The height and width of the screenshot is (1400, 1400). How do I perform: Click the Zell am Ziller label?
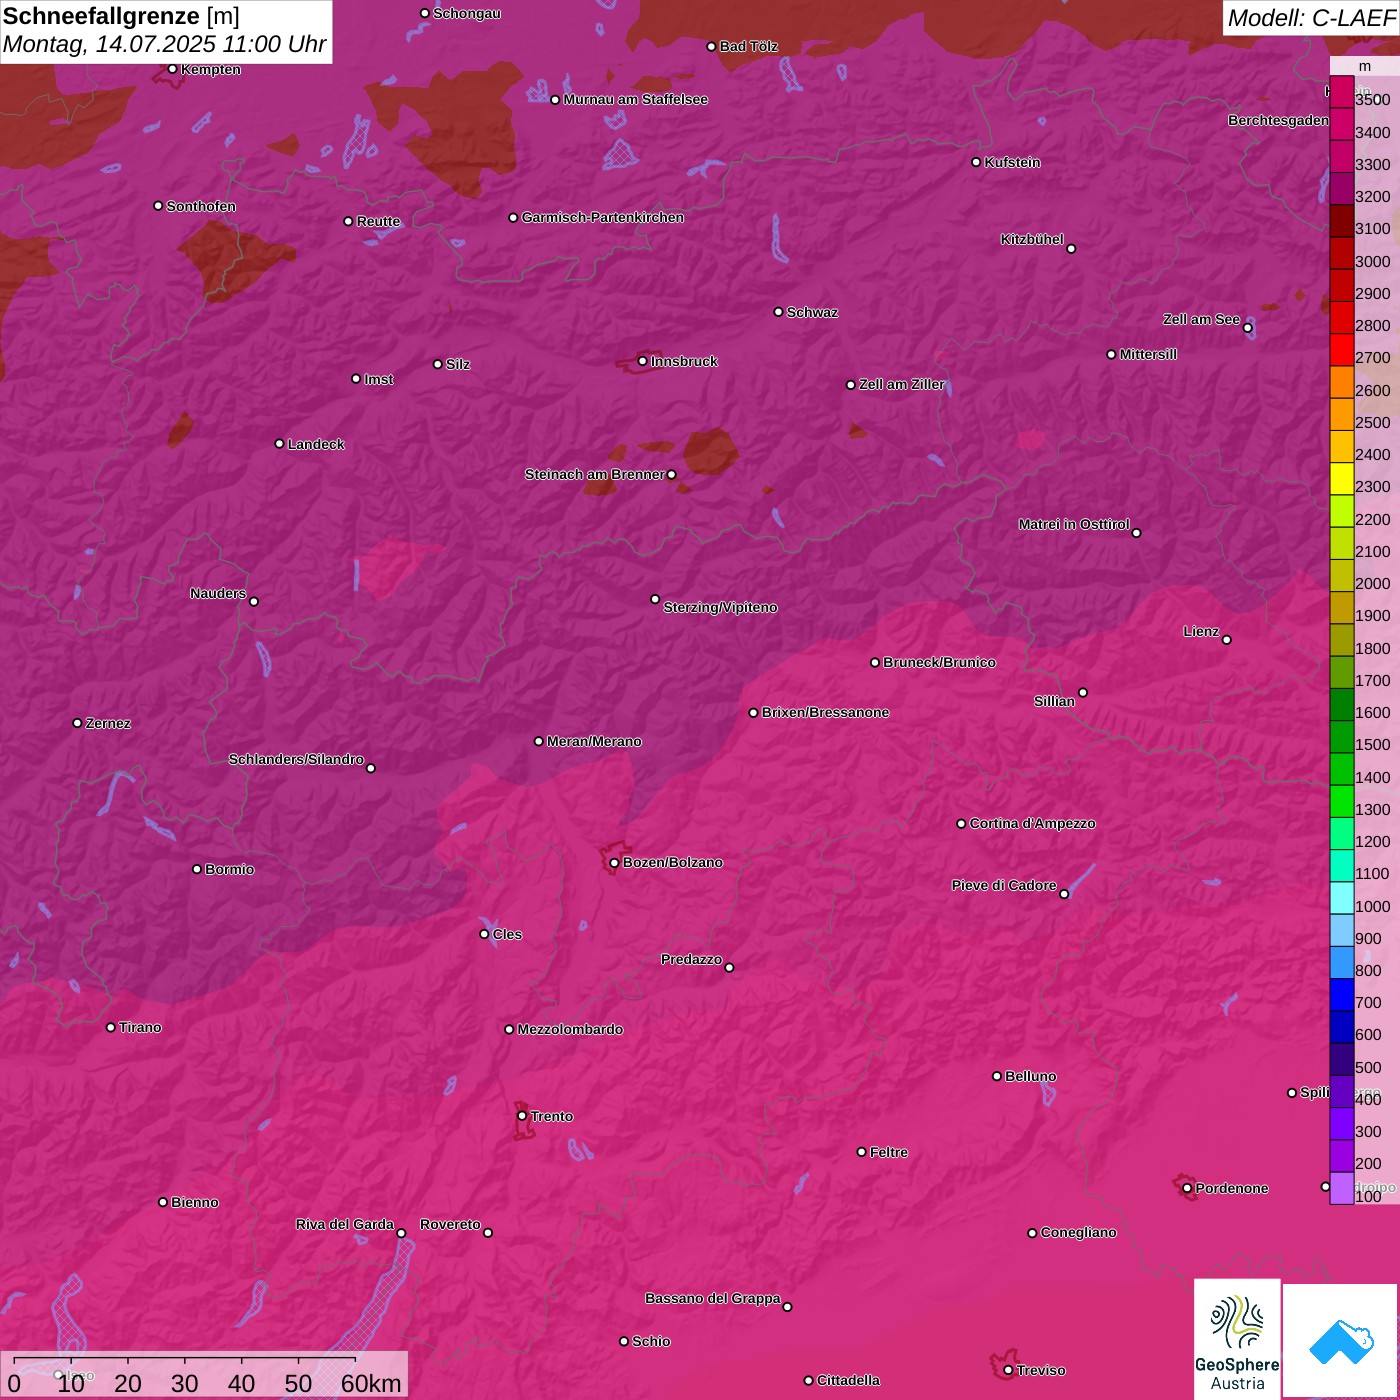pyautogui.click(x=902, y=384)
